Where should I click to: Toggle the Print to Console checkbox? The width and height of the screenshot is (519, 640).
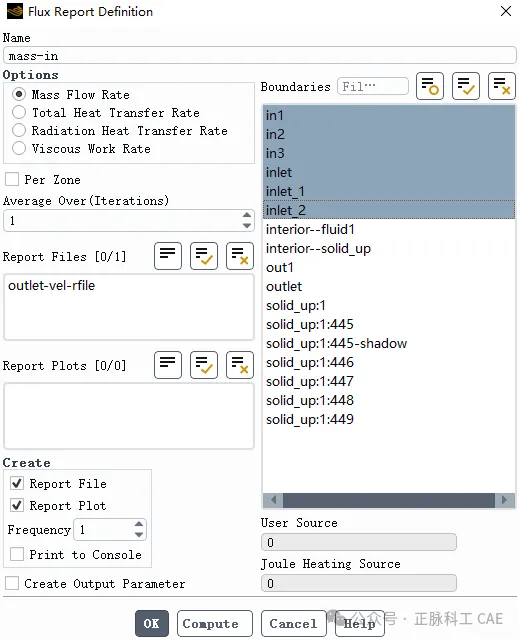point(17,554)
